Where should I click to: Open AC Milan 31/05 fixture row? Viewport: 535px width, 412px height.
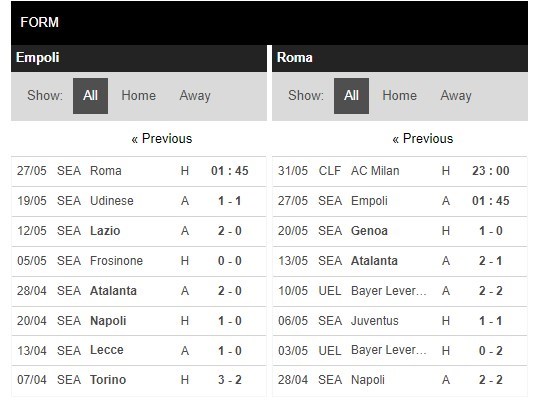click(x=400, y=171)
